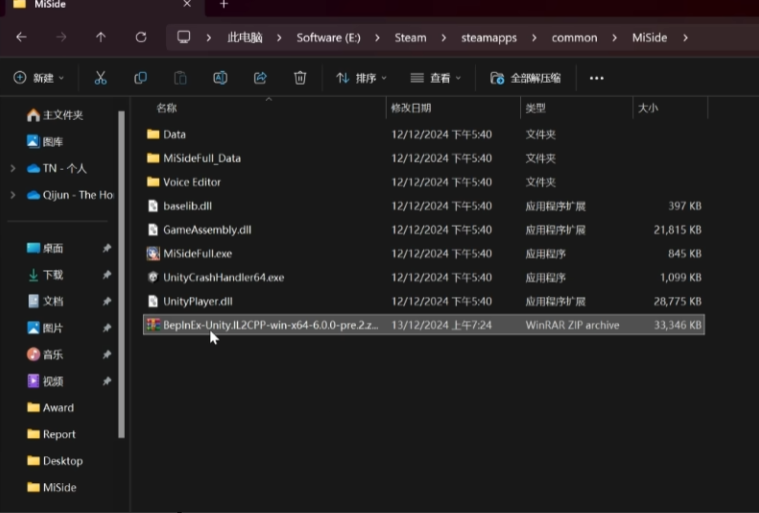Open the Report folder in sidebar
The image size is (759, 513).
[51, 434]
